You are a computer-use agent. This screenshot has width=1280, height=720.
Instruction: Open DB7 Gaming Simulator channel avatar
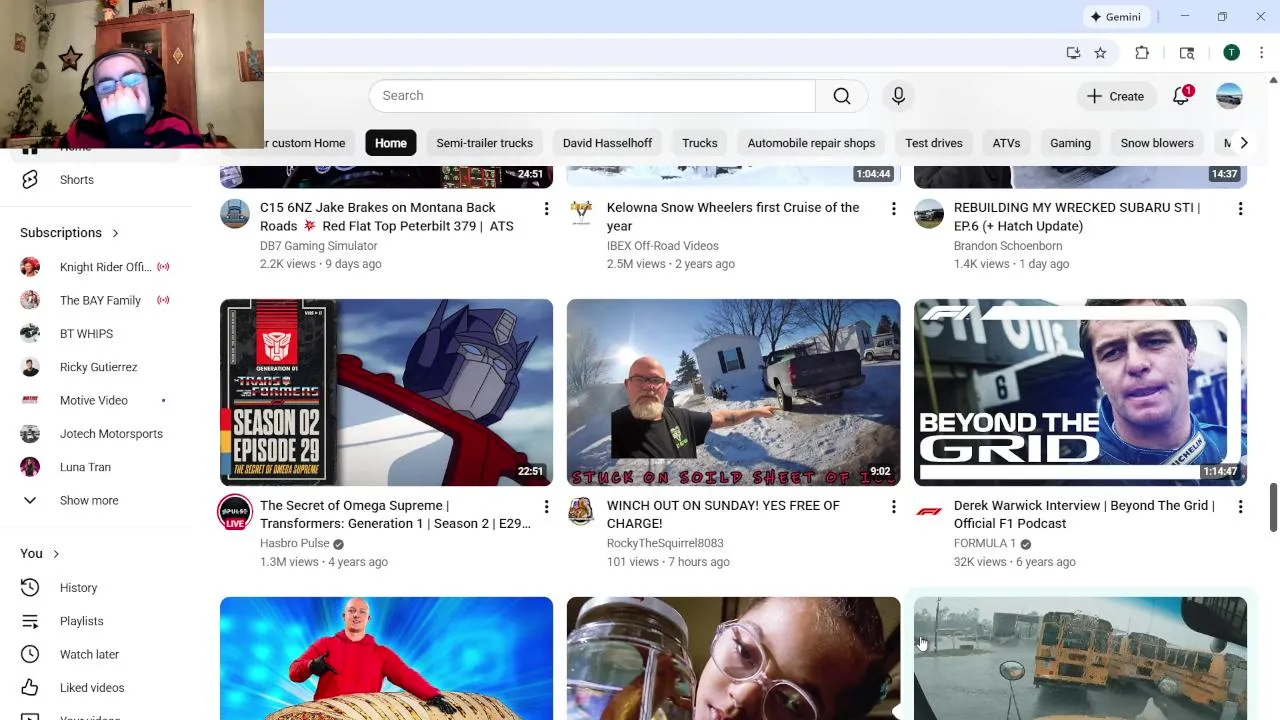pyautogui.click(x=235, y=214)
